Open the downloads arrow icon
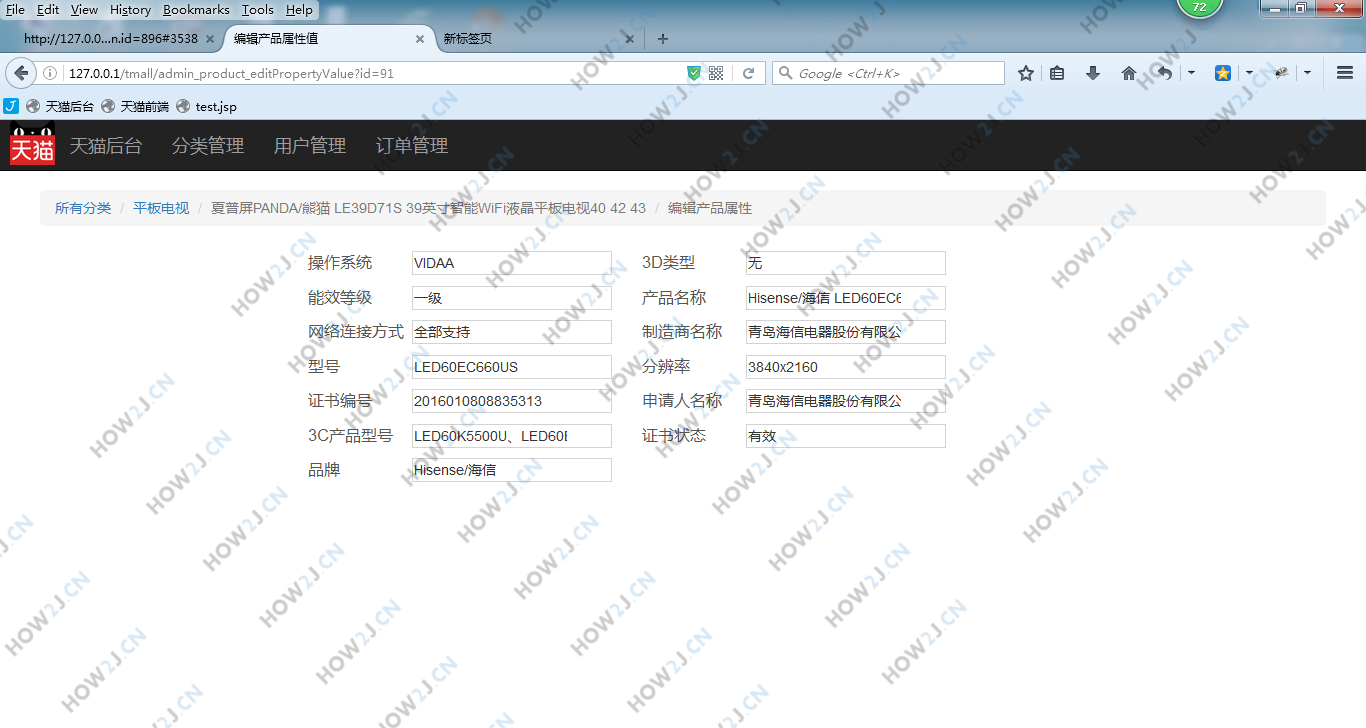This screenshot has width=1366, height=728. pos(1093,73)
